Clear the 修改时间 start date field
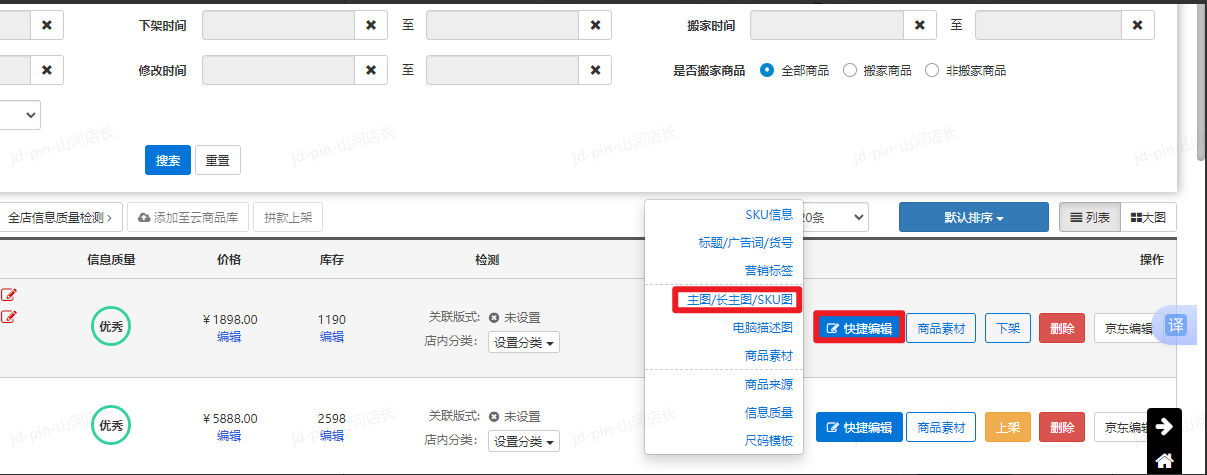Screen dimensions: 1207x475 [x=371, y=70]
